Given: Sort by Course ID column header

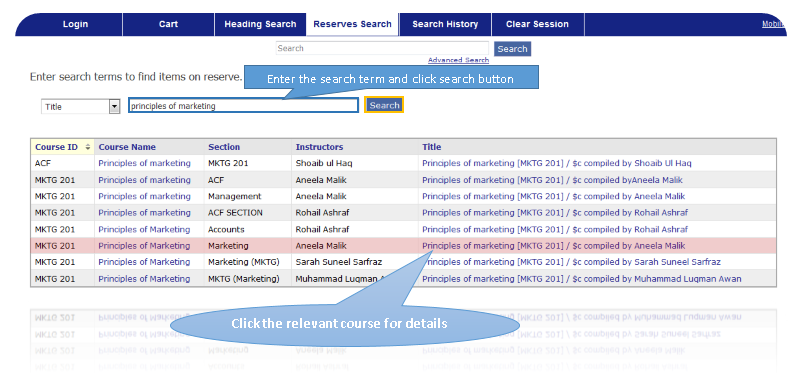Looking at the screenshot, I should tap(62, 147).
